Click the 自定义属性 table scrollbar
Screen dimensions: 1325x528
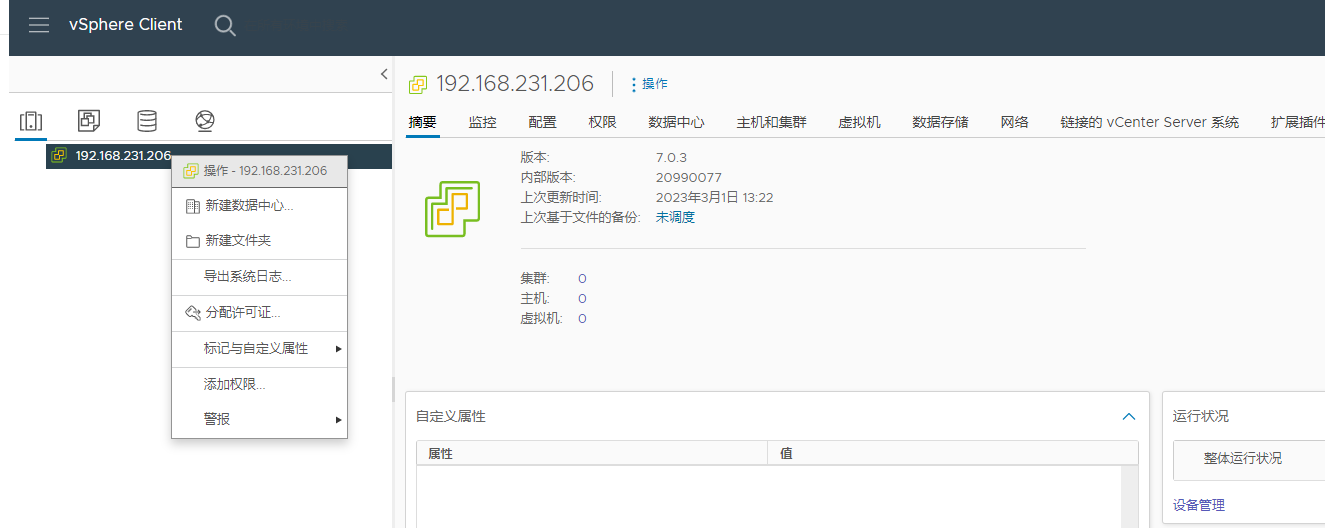[1129, 497]
